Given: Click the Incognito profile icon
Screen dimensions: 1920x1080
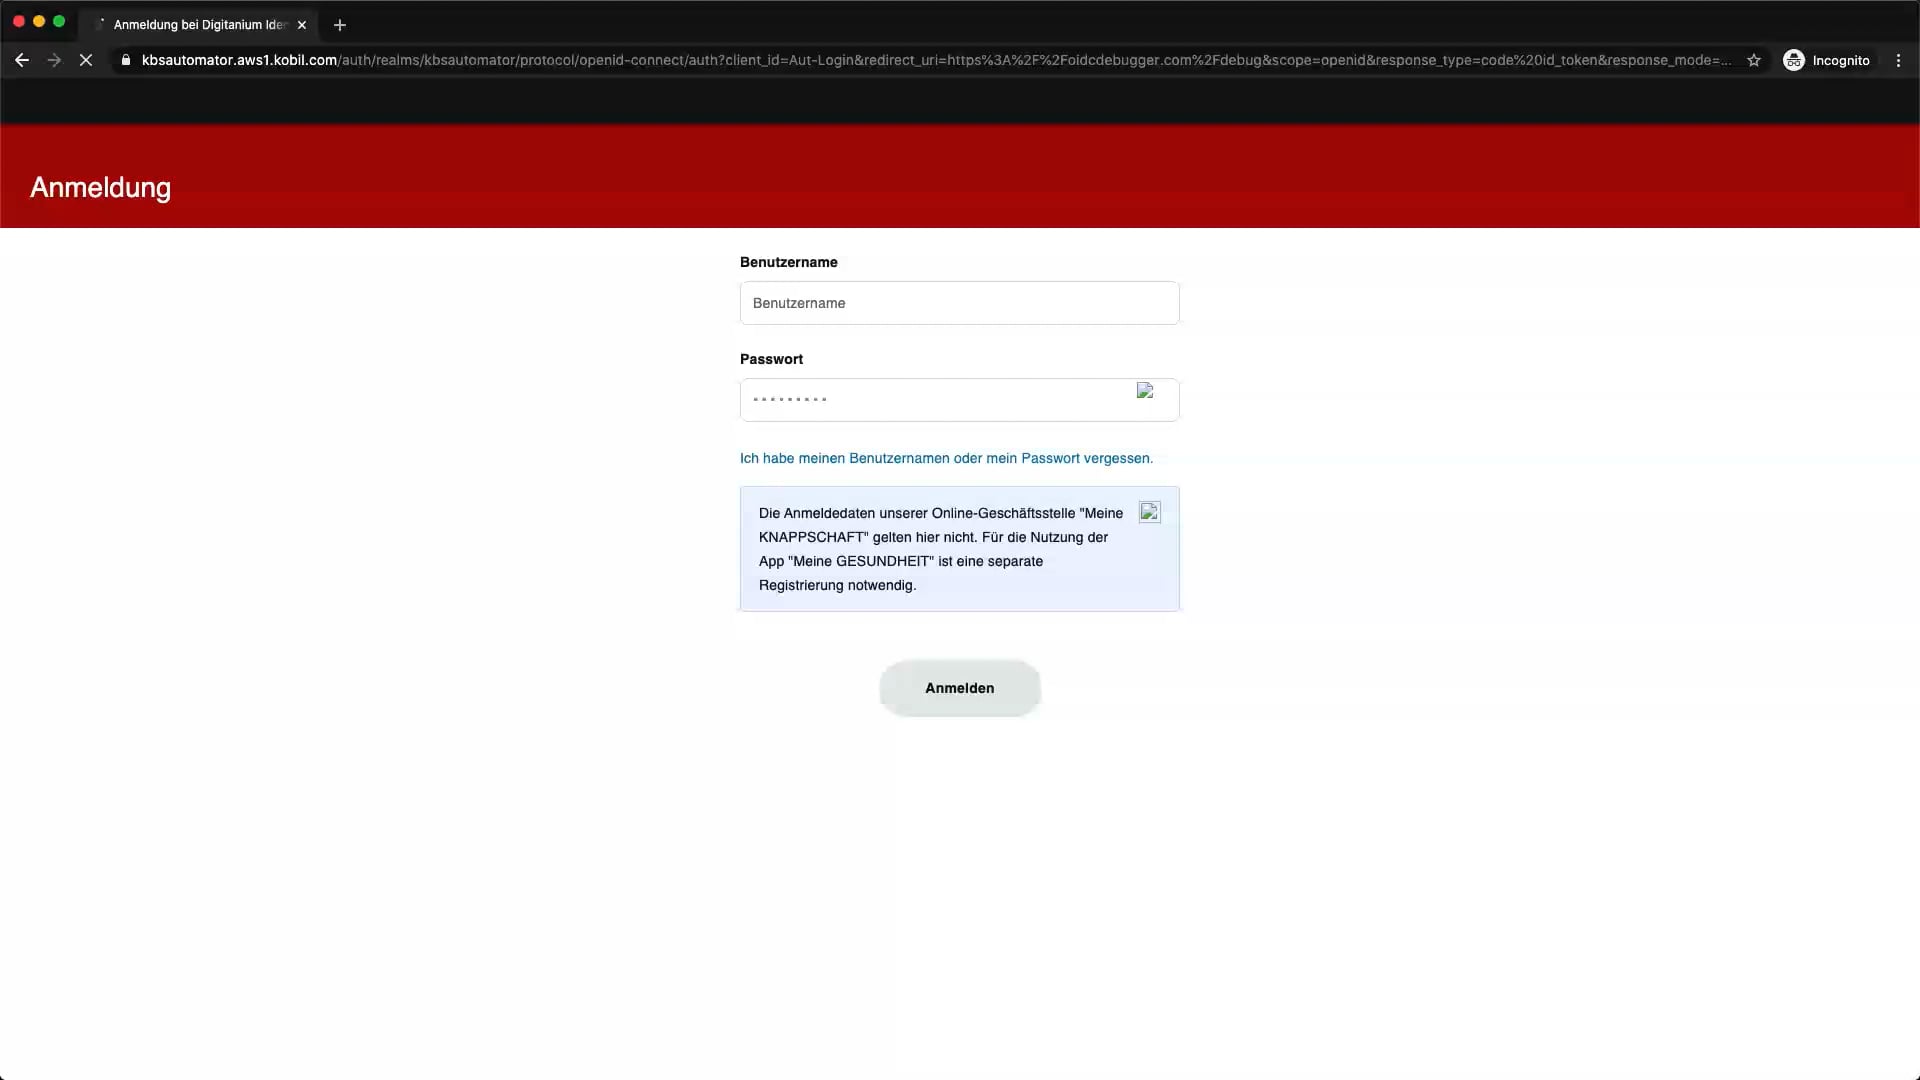Looking at the screenshot, I should 1794,60.
